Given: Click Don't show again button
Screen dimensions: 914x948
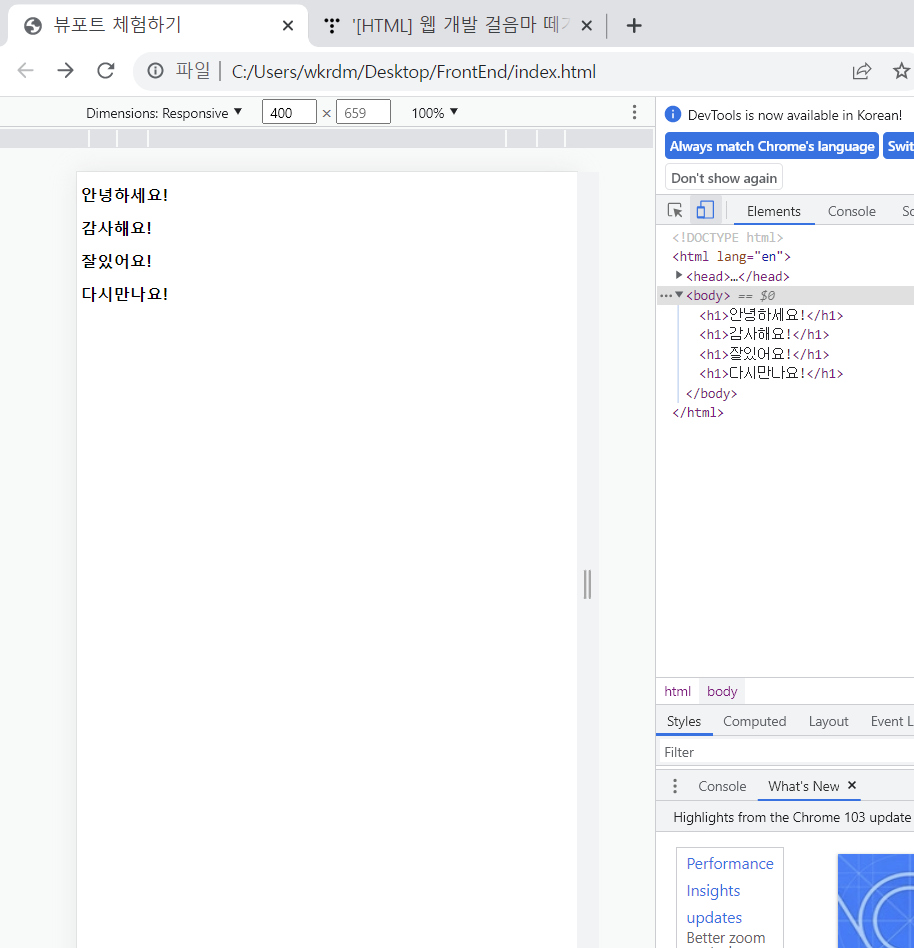Looking at the screenshot, I should point(724,178).
